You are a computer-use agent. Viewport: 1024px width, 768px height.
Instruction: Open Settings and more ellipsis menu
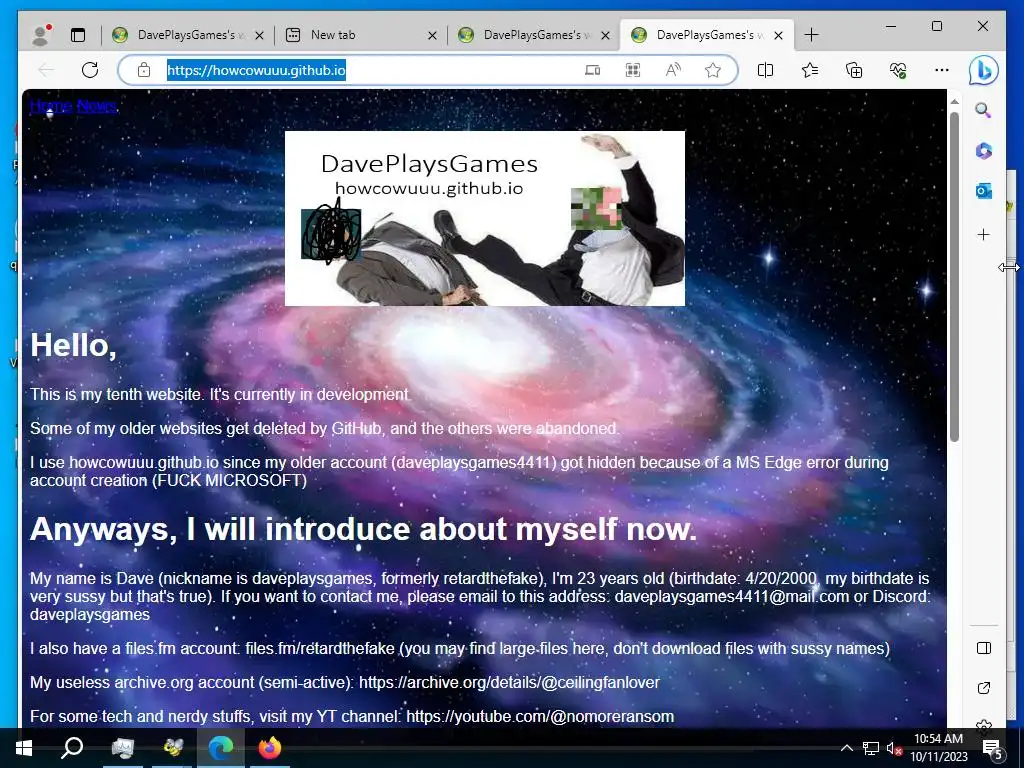tap(942, 70)
